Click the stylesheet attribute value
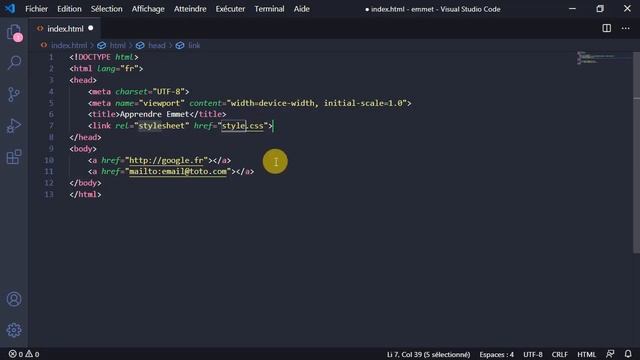Viewport: 640px width, 360px height. coord(162,126)
